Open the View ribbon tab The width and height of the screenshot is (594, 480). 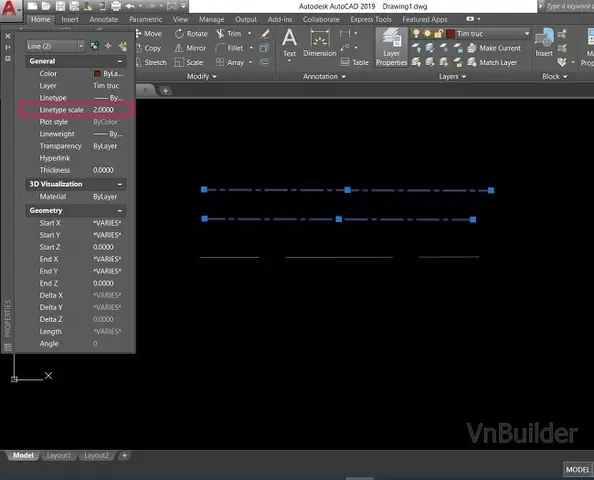click(x=180, y=19)
